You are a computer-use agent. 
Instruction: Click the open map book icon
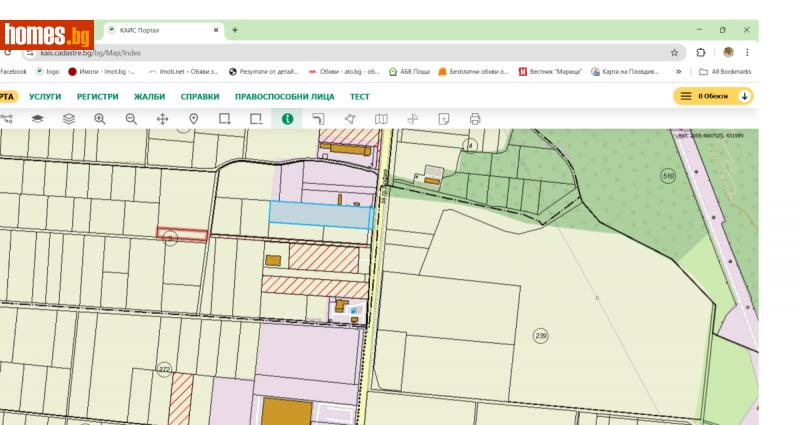pyautogui.click(x=381, y=118)
